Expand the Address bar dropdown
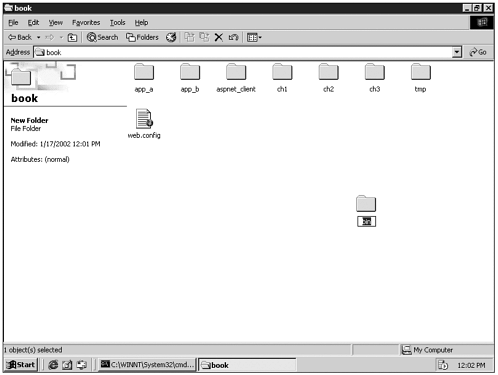This screenshot has width=498, height=375. 457,52
